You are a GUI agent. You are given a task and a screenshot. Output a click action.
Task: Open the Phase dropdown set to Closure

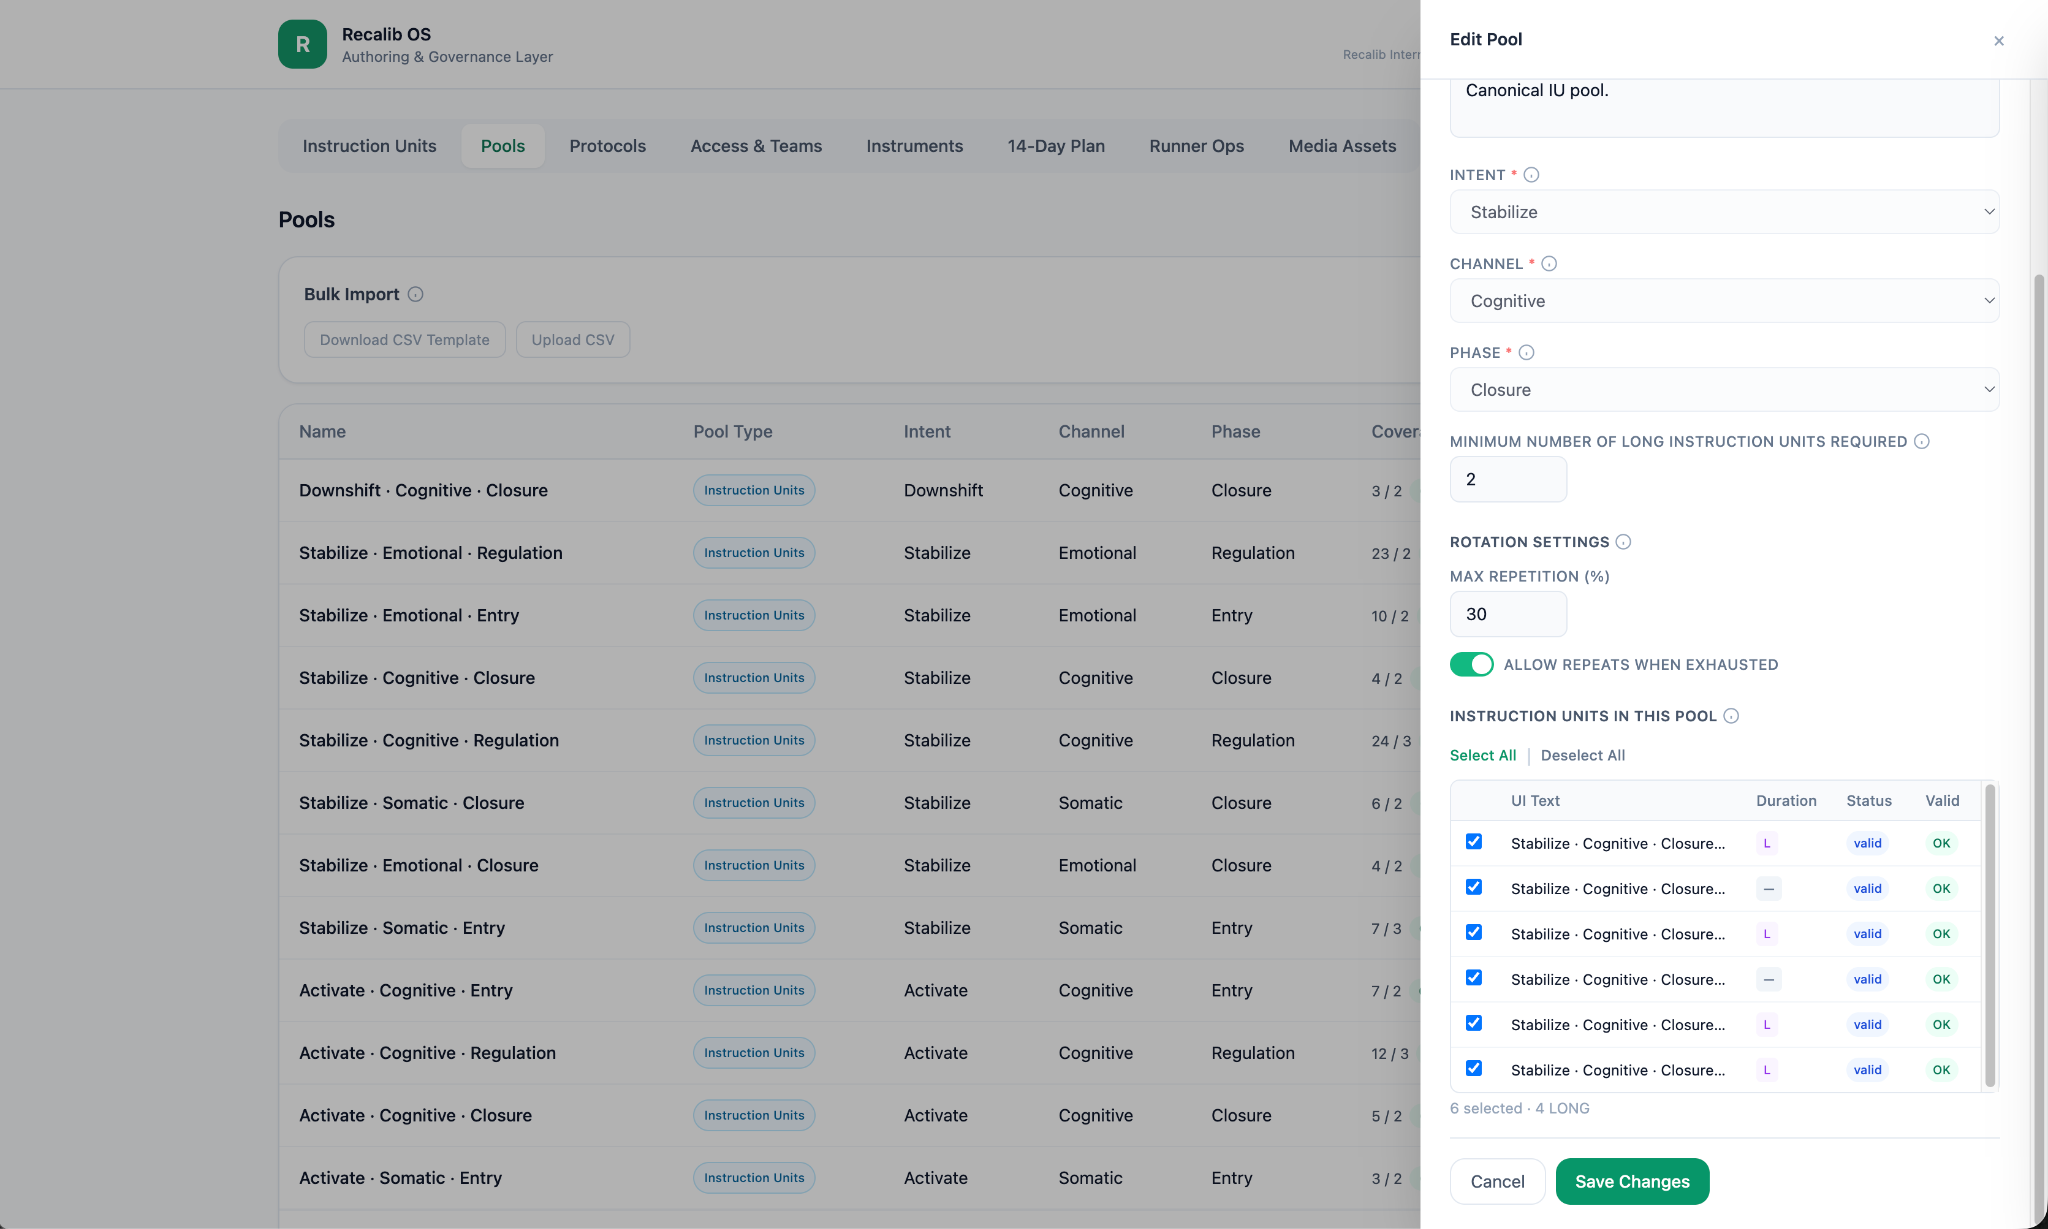[x=1724, y=390]
